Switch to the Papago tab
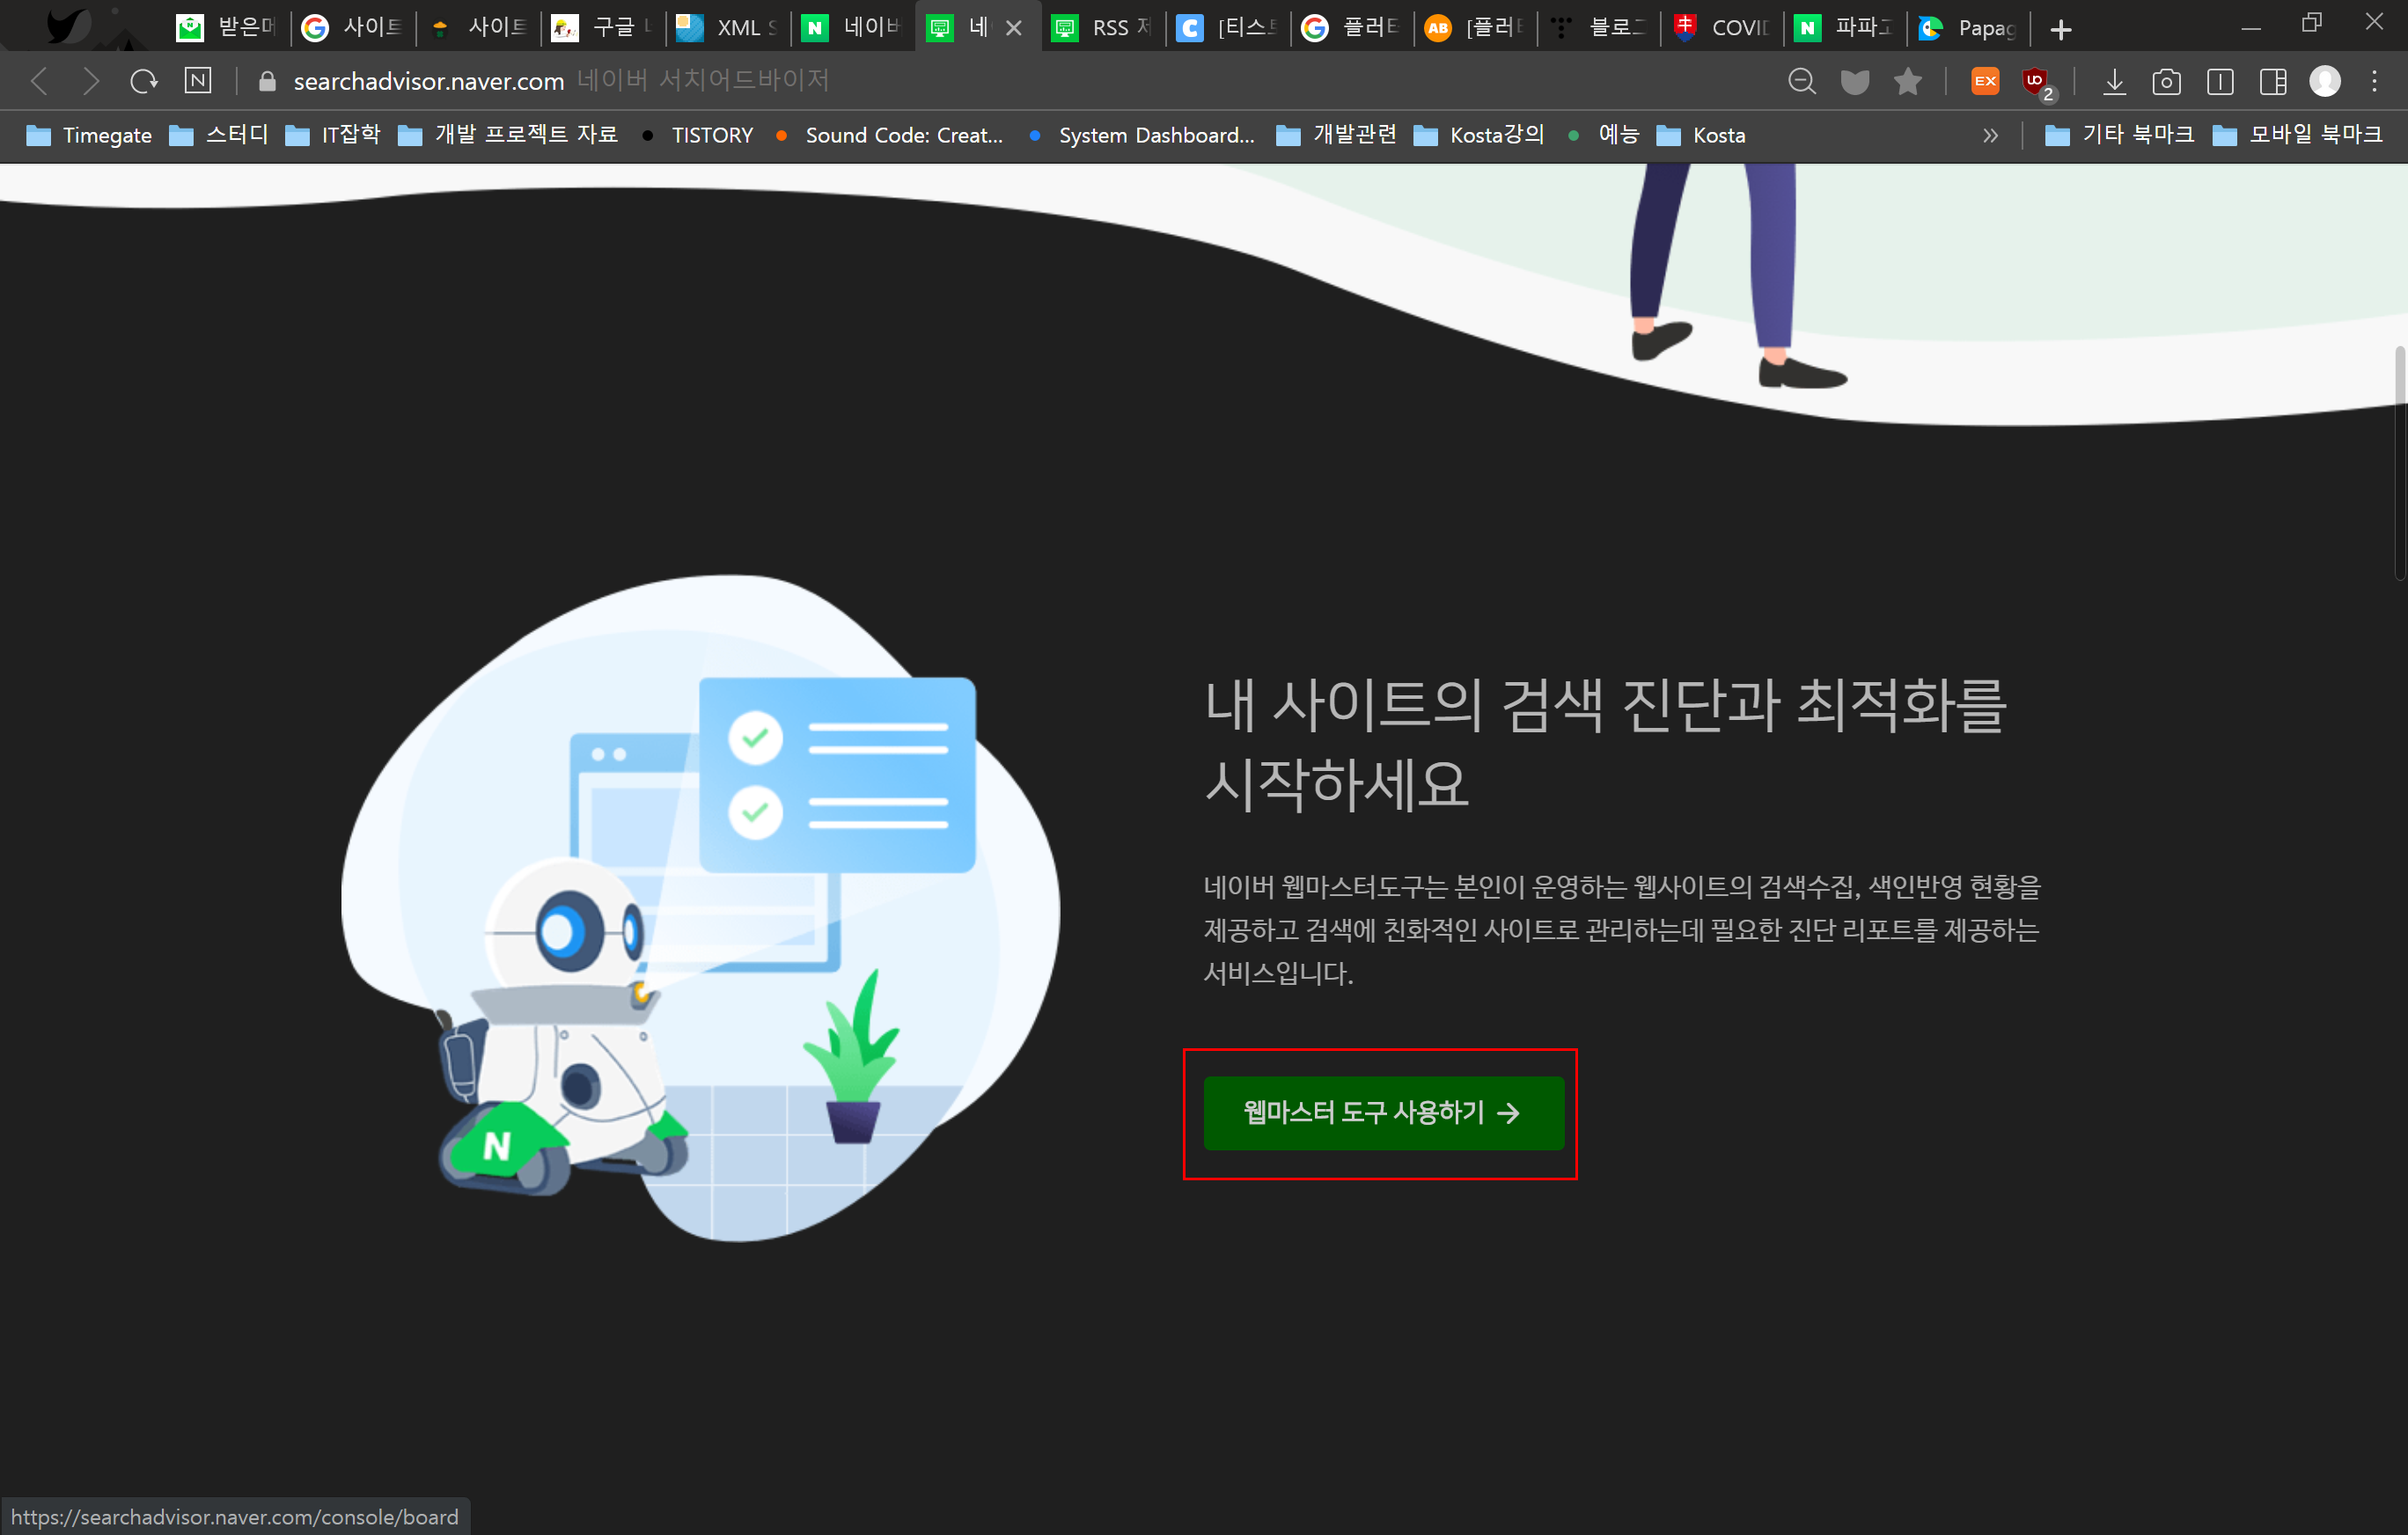Screen dimensions: 2408x1535 pyautogui.click(x=1968, y=28)
